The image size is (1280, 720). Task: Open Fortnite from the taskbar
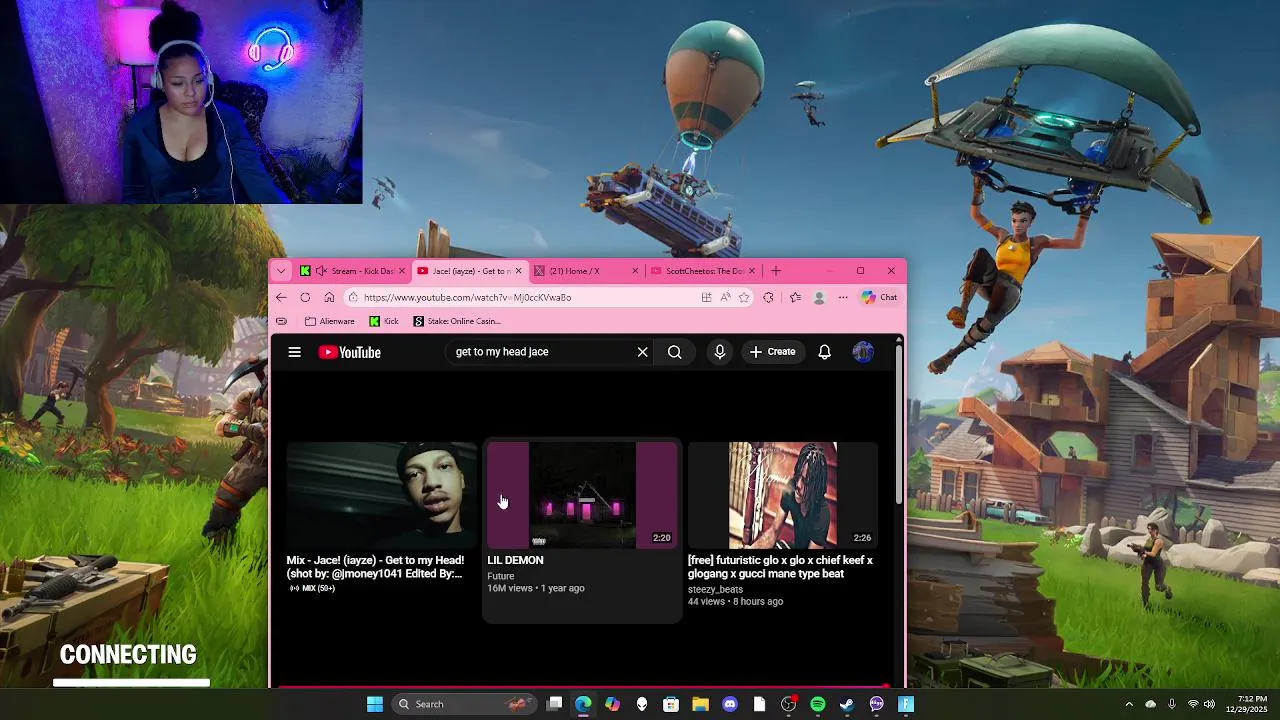(906, 704)
